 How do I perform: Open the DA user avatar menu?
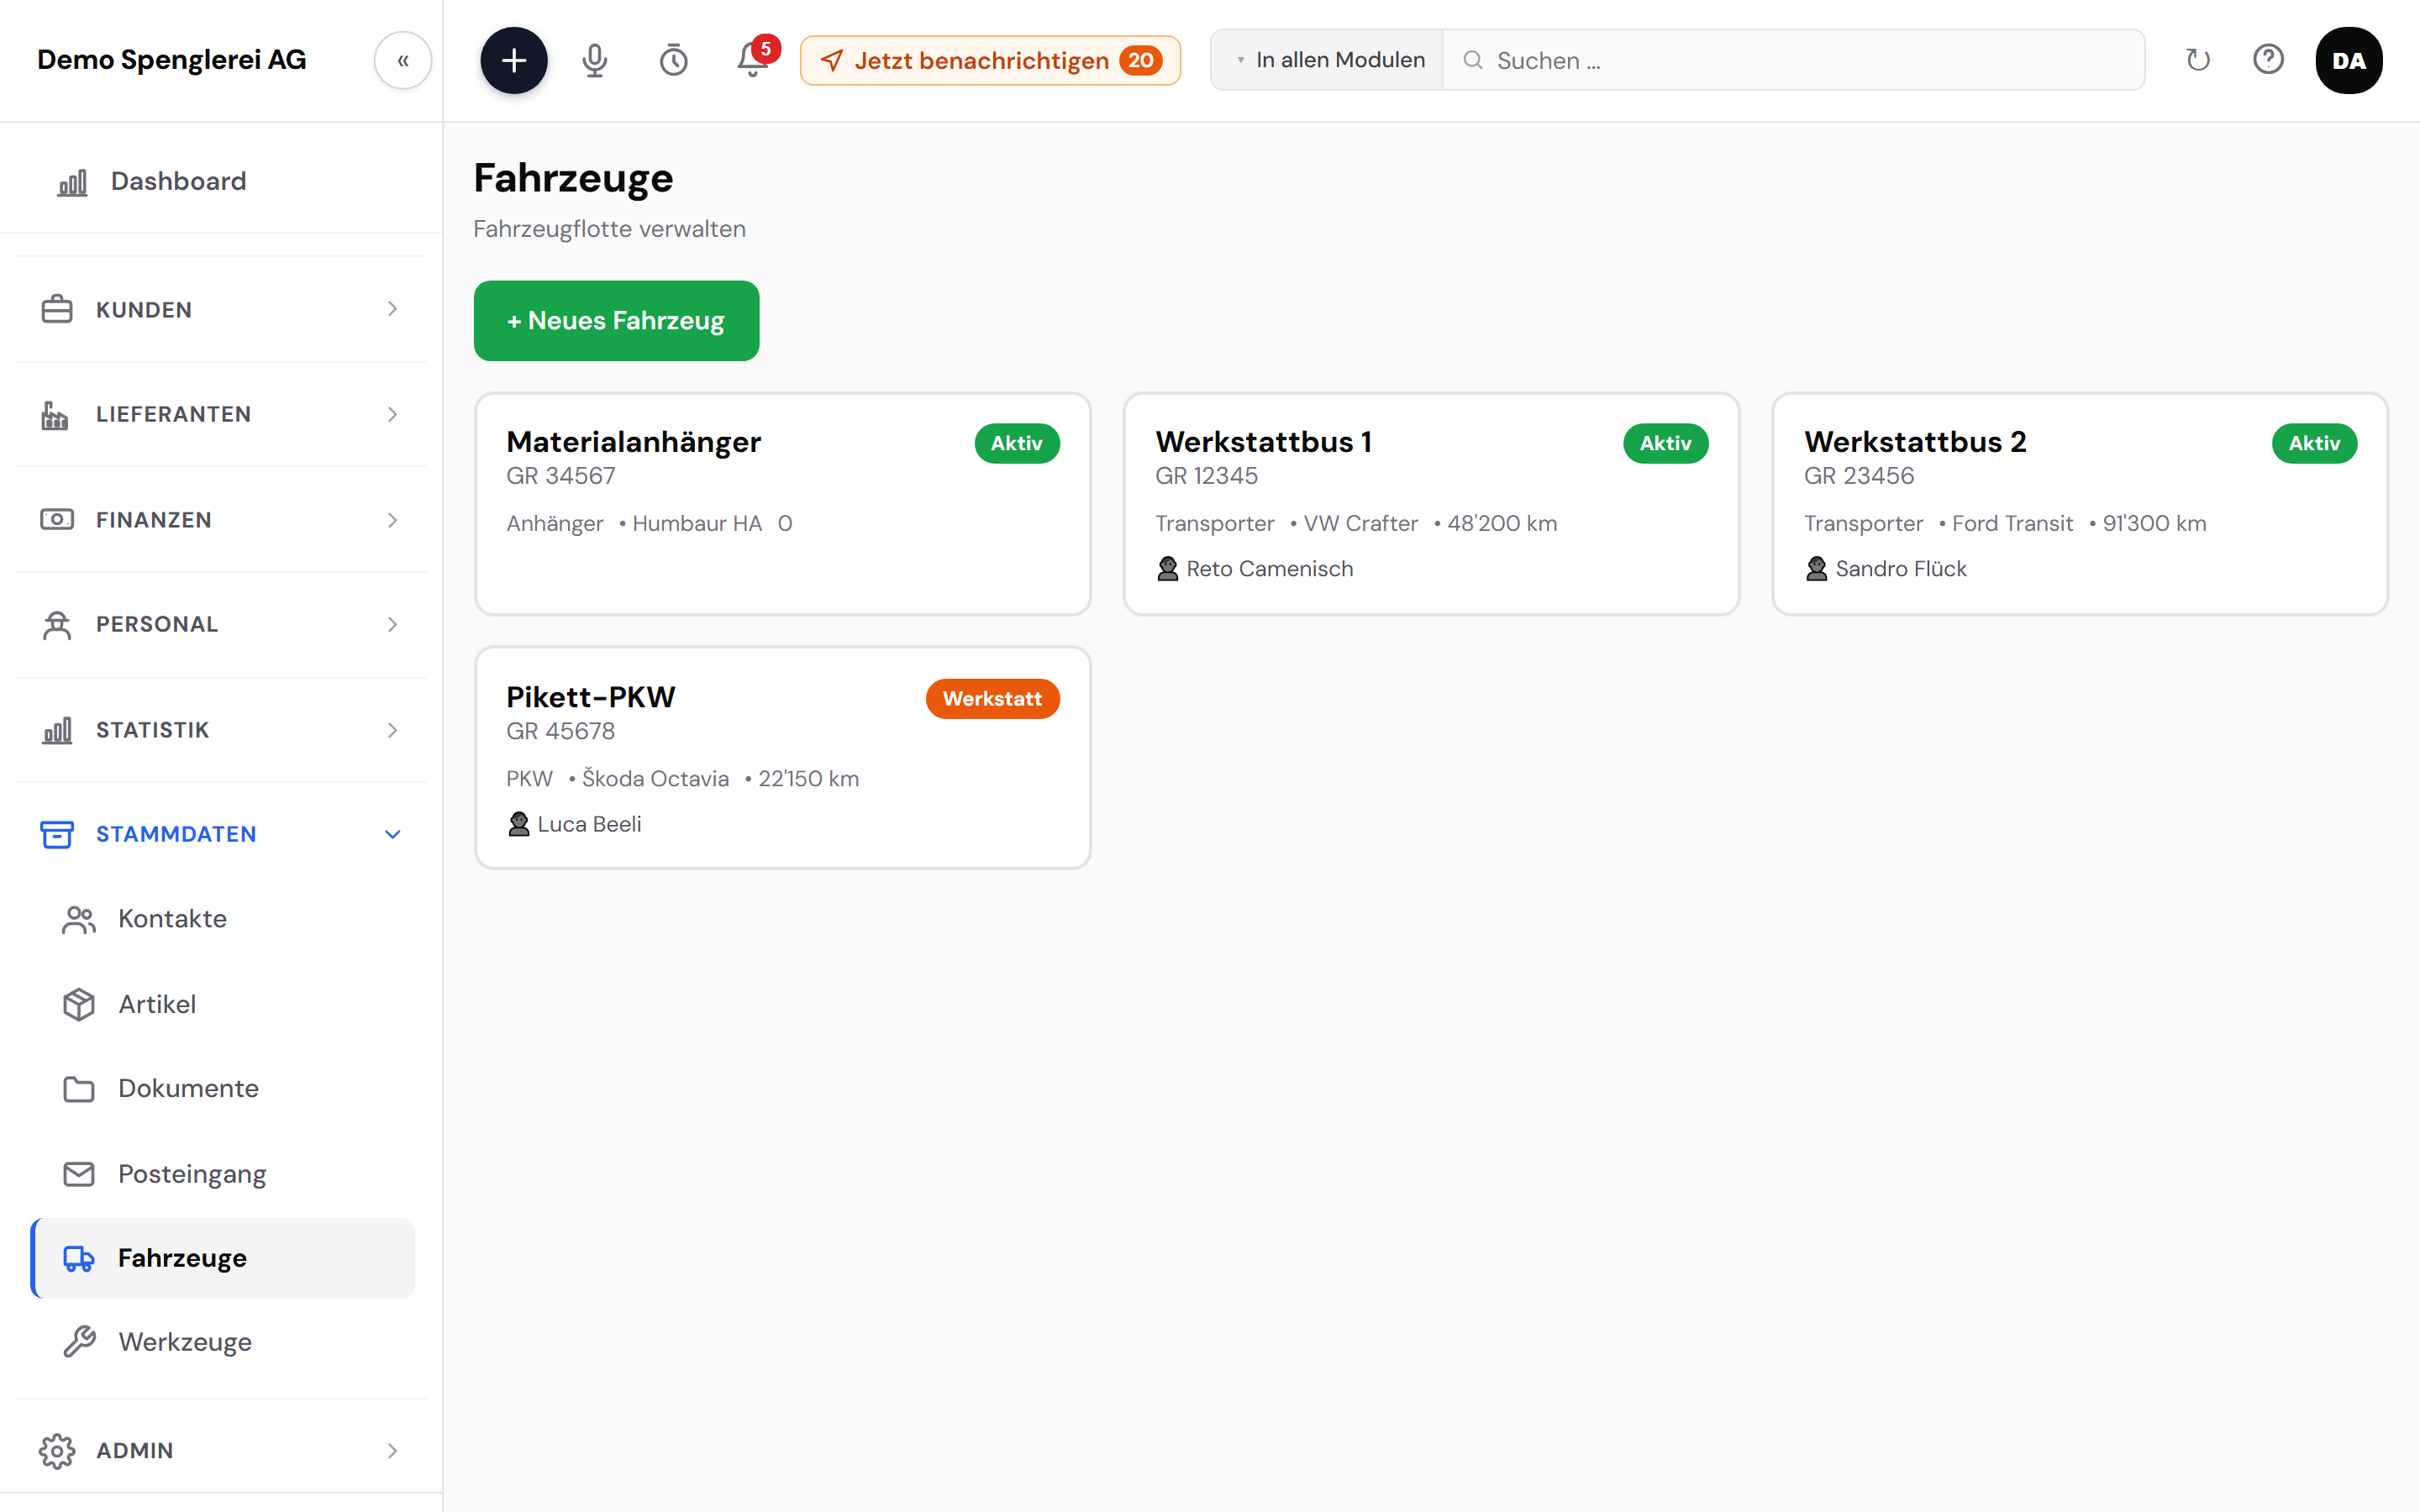click(x=2349, y=60)
